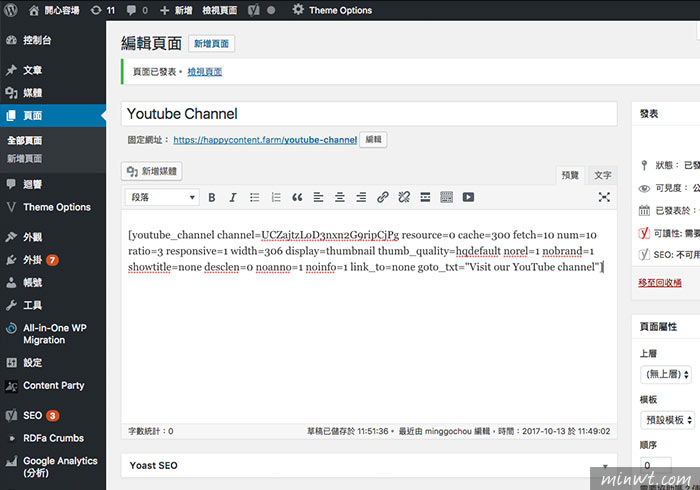This screenshot has height=490, width=700.
Task: Open 媒體 media menu in sidebar
Action: (53, 93)
